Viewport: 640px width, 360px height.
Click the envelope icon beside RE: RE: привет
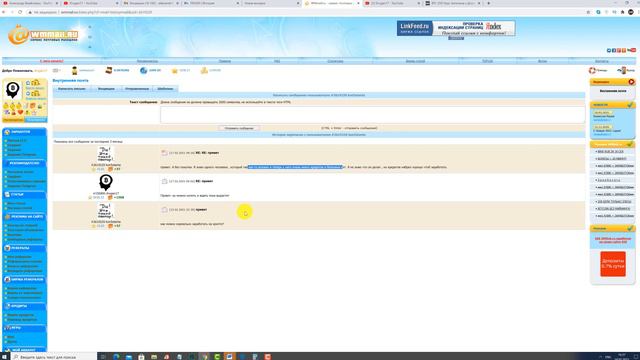tap(164, 153)
